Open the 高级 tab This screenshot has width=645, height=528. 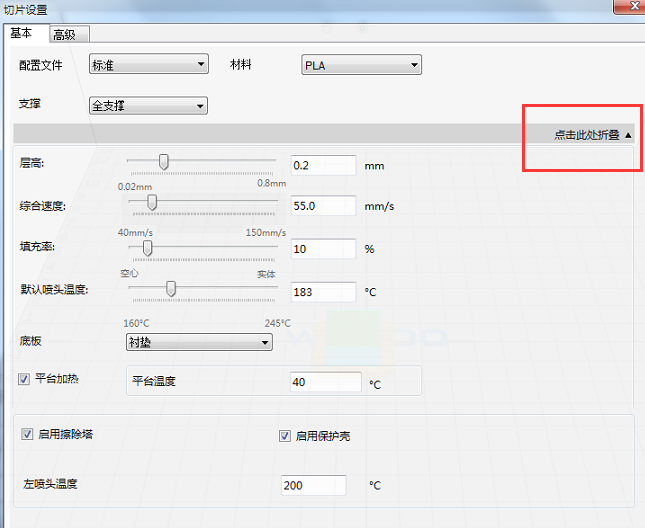[64, 35]
